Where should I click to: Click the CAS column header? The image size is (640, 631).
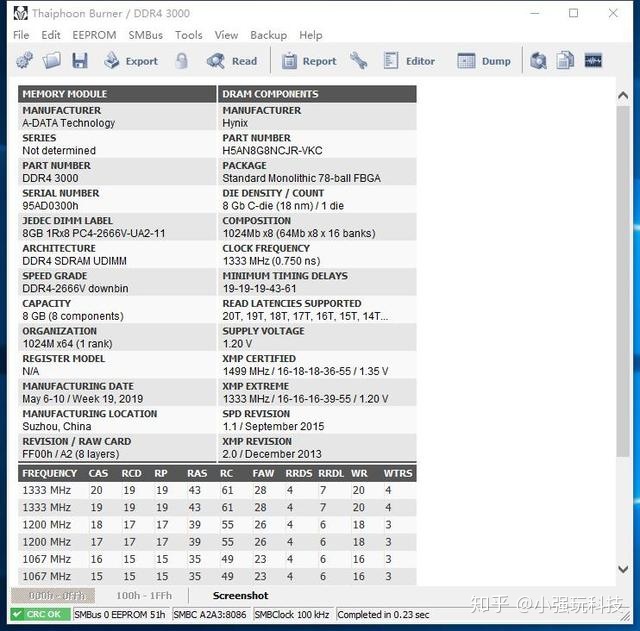98,473
